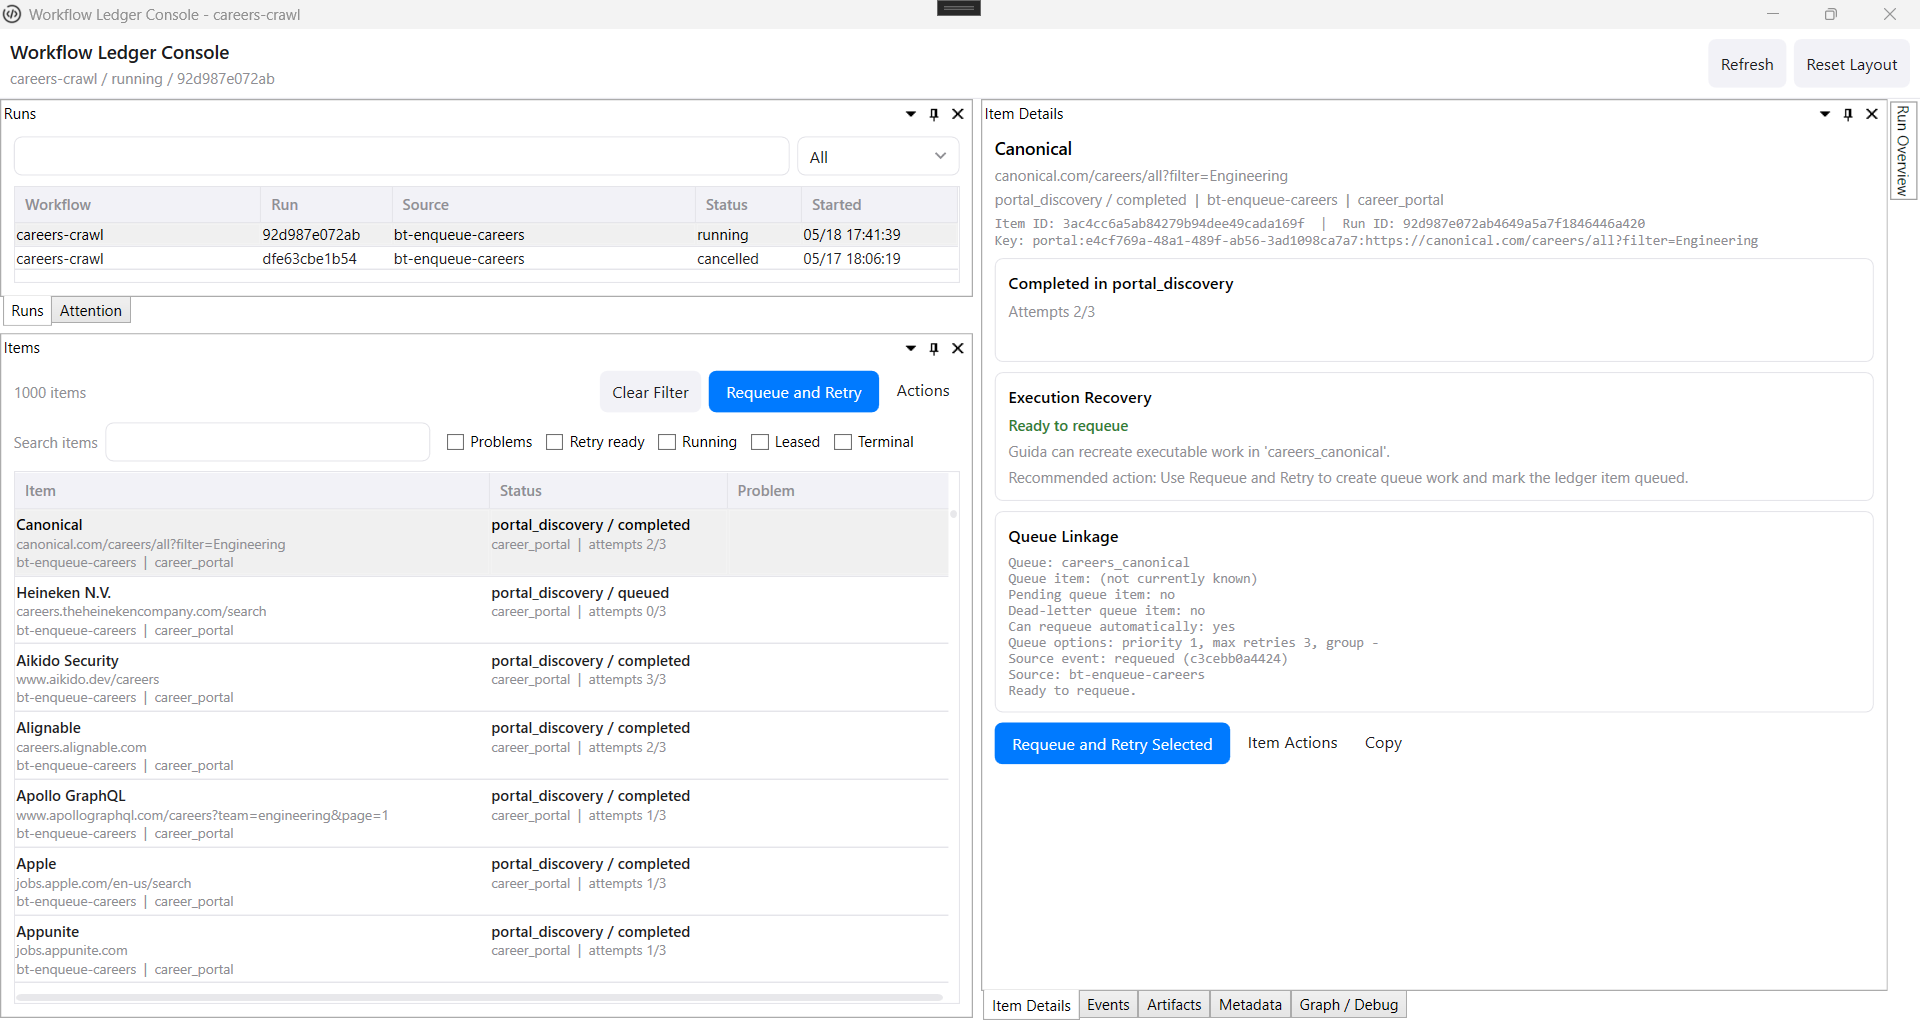Click the Clear Filter button

(650, 392)
